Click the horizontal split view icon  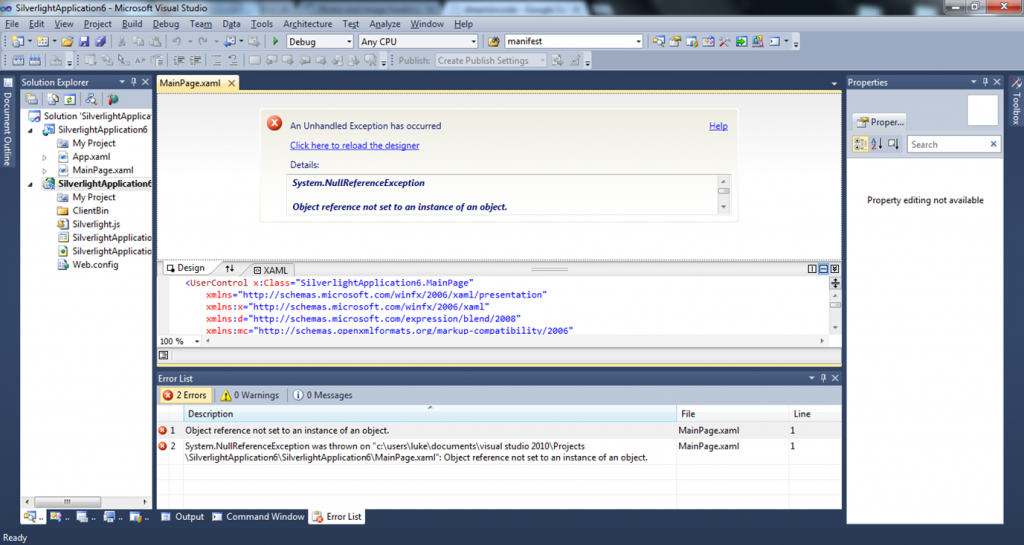tap(823, 268)
